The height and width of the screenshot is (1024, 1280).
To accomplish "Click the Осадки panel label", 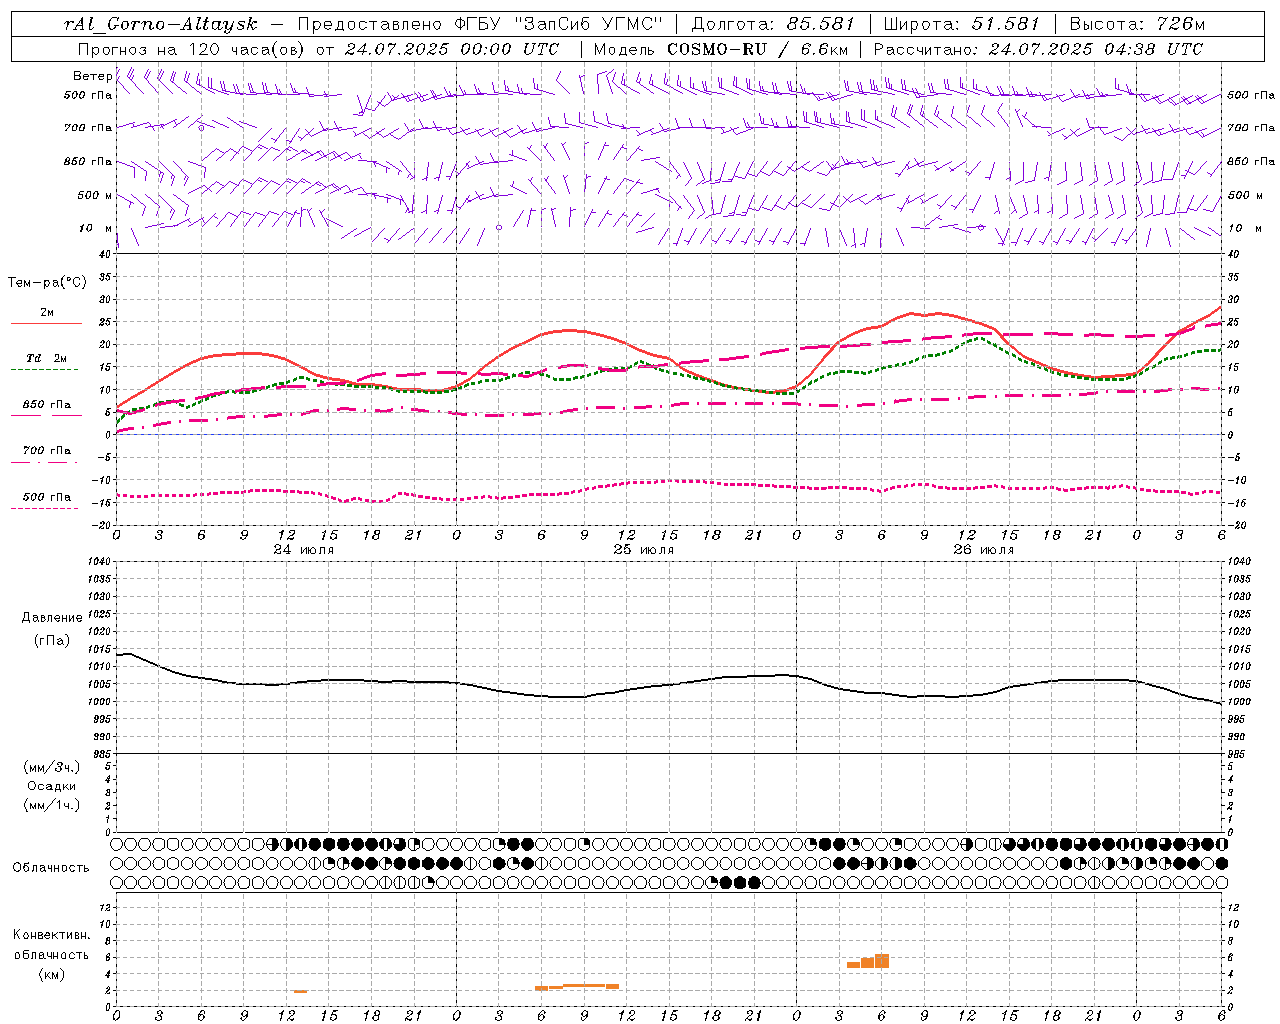I will point(52,786).
